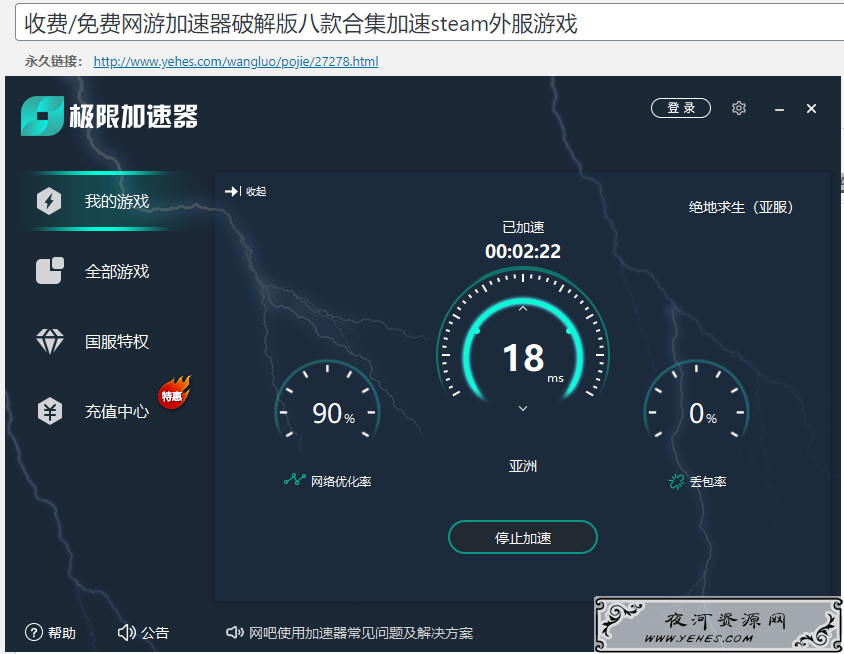Click the 永久链接 label
844x654 pixels.
[53, 61]
